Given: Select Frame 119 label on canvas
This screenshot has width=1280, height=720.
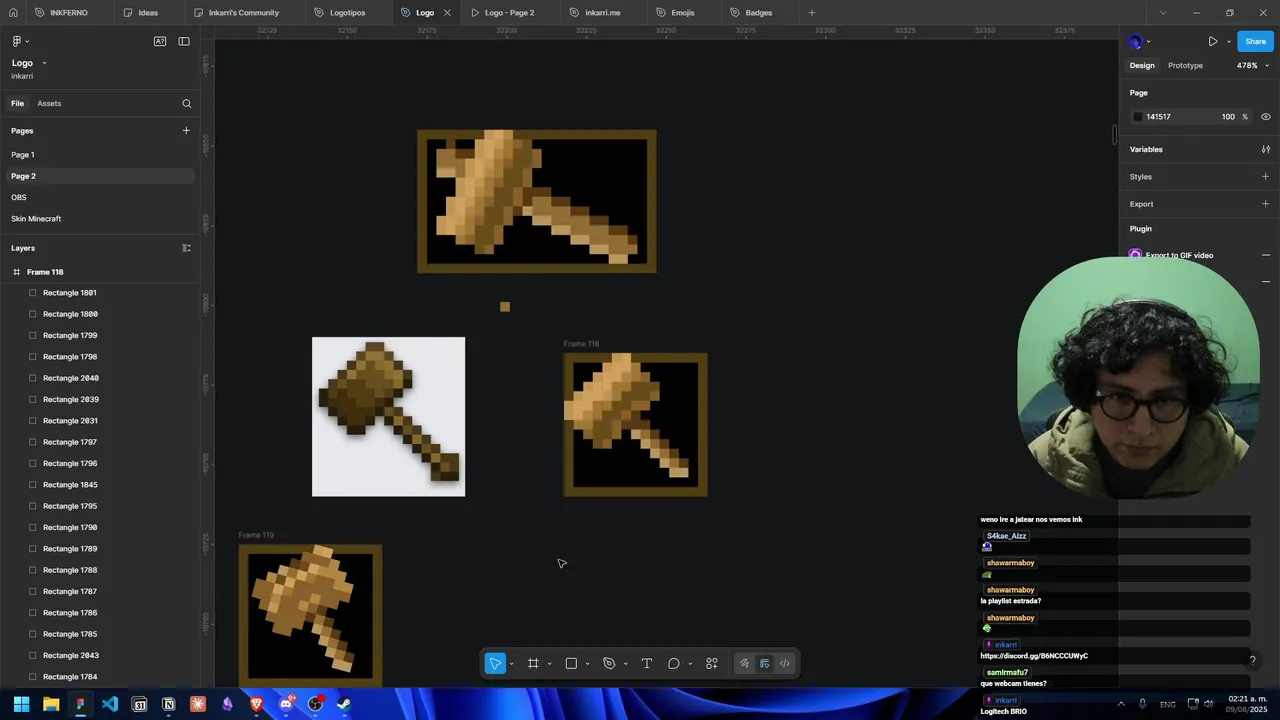Looking at the screenshot, I should tap(256, 535).
